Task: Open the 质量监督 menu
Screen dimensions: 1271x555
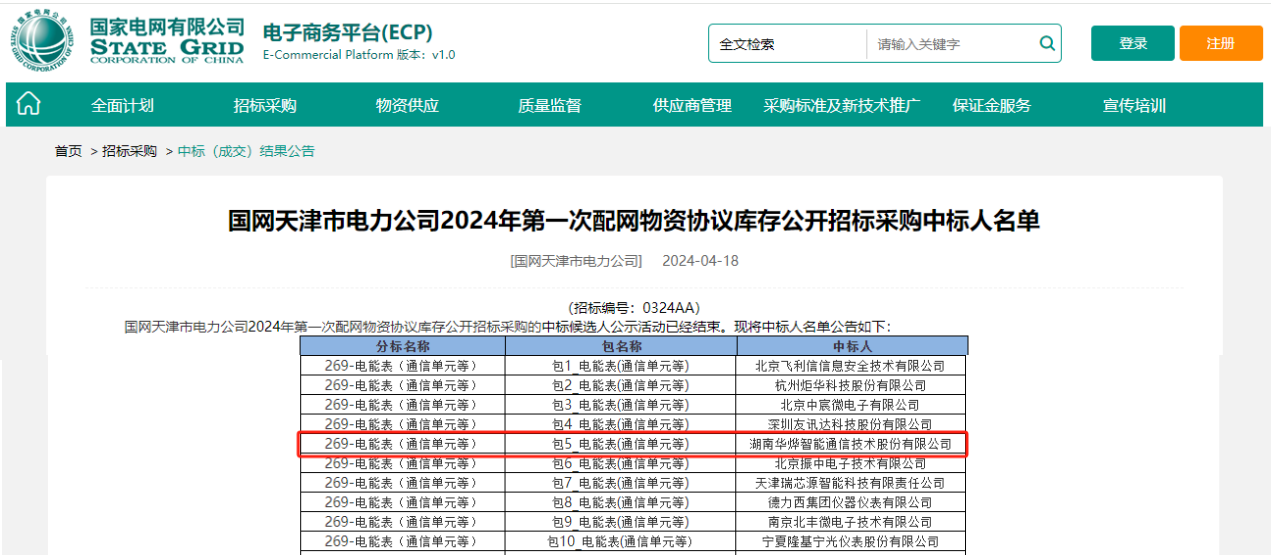Action: pos(550,105)
